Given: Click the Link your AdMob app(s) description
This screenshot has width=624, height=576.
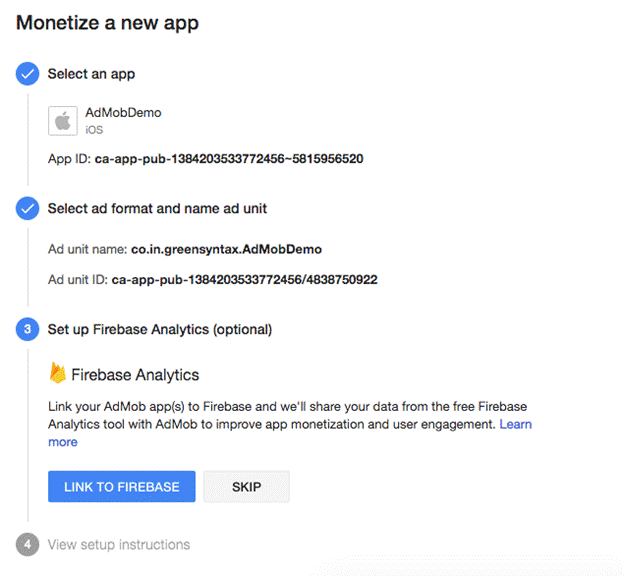Looking at the screenshot, I should click(290, 424).
